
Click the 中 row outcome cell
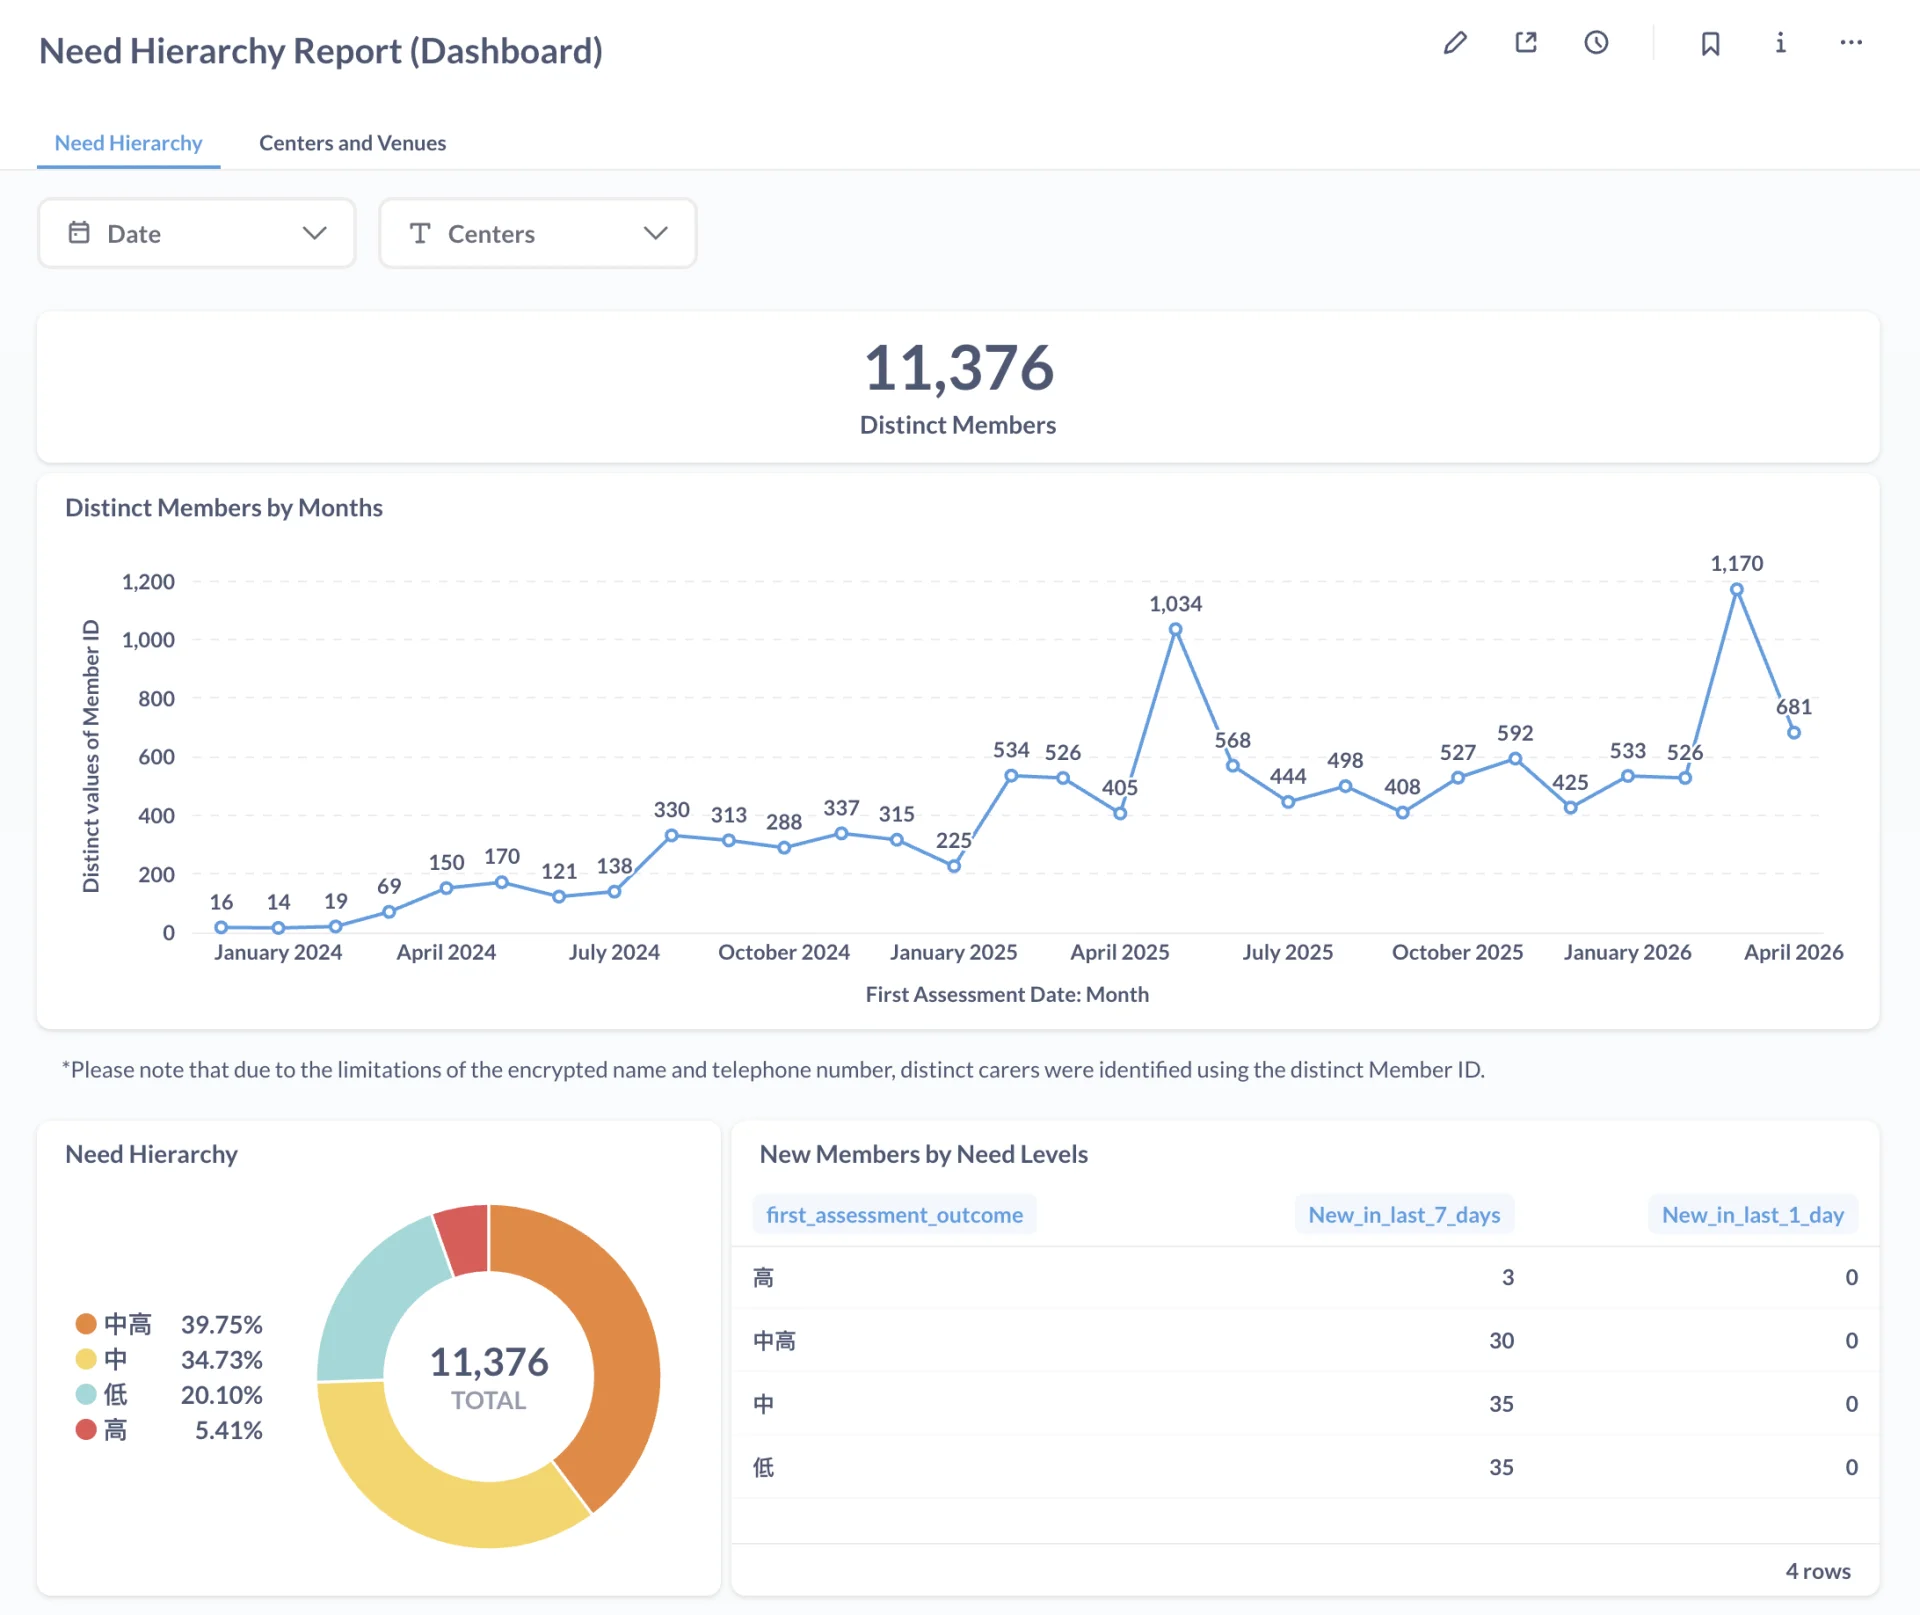click(x=763, y=1404)
